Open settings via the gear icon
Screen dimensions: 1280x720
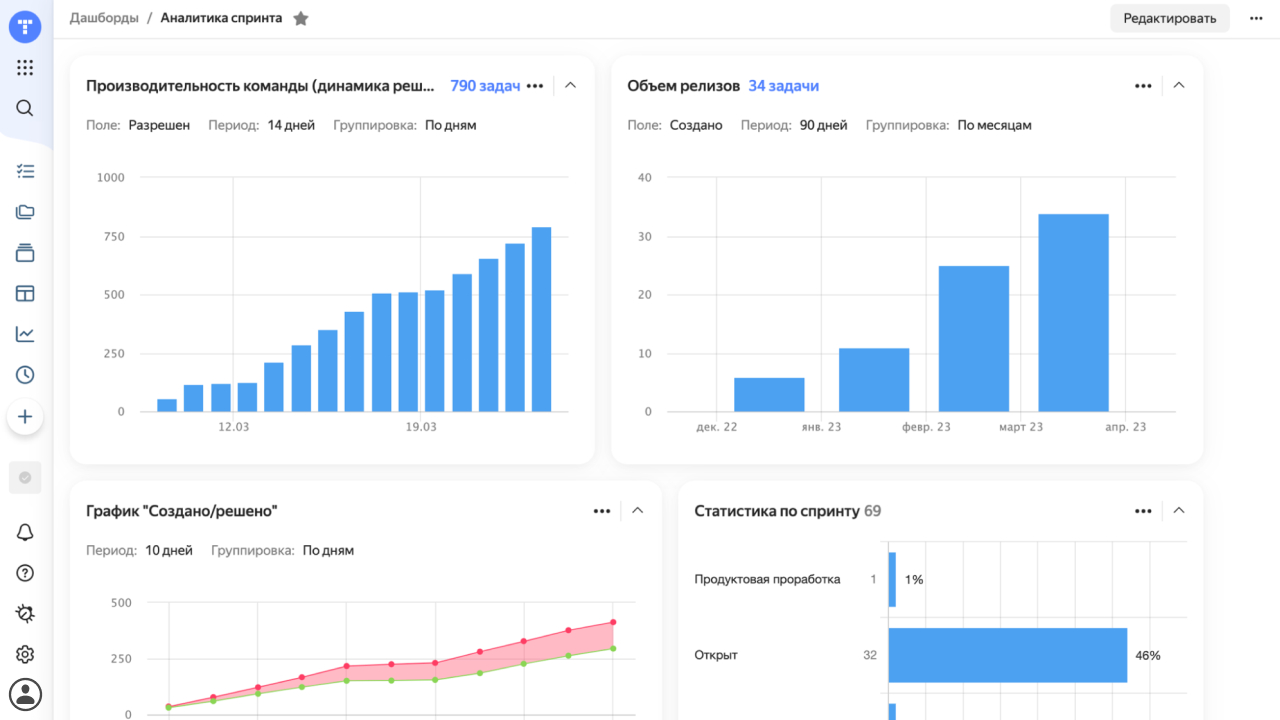click(25, 654)
